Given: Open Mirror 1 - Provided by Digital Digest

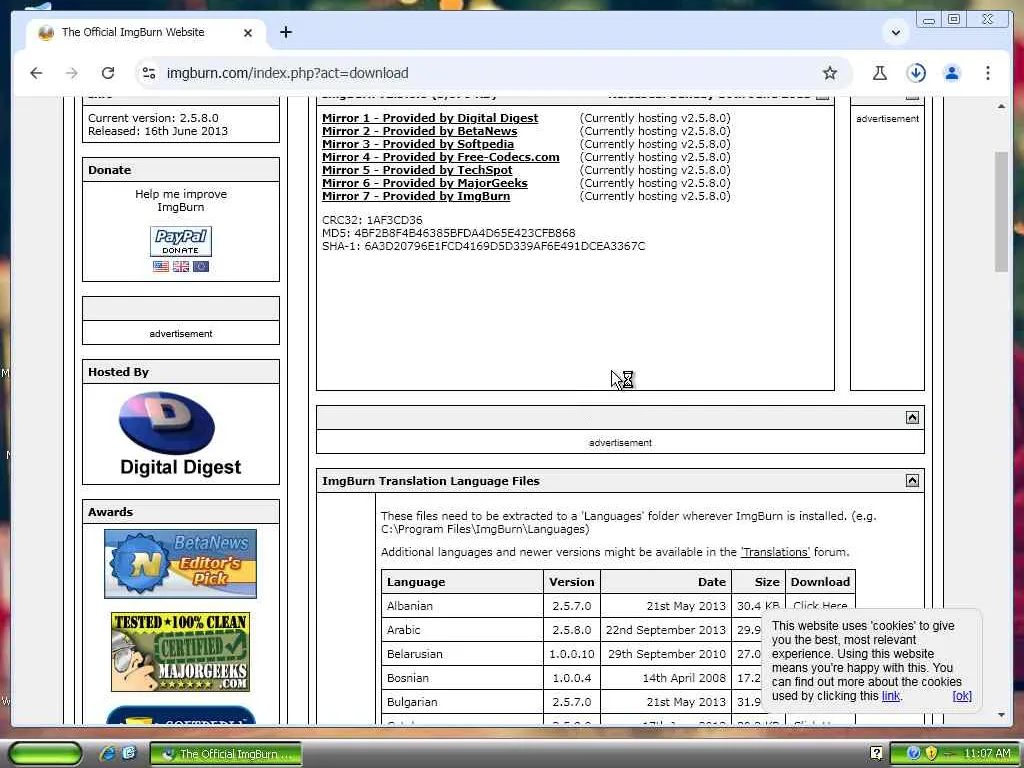Looking at the screenshot, I should pos(430,118).
